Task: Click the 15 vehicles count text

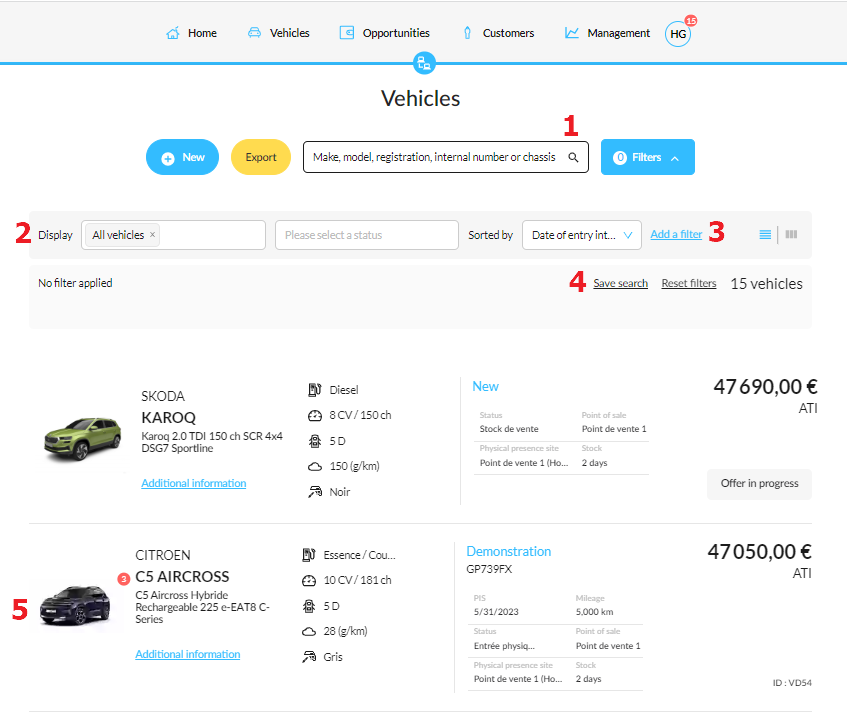Action: 766,284
